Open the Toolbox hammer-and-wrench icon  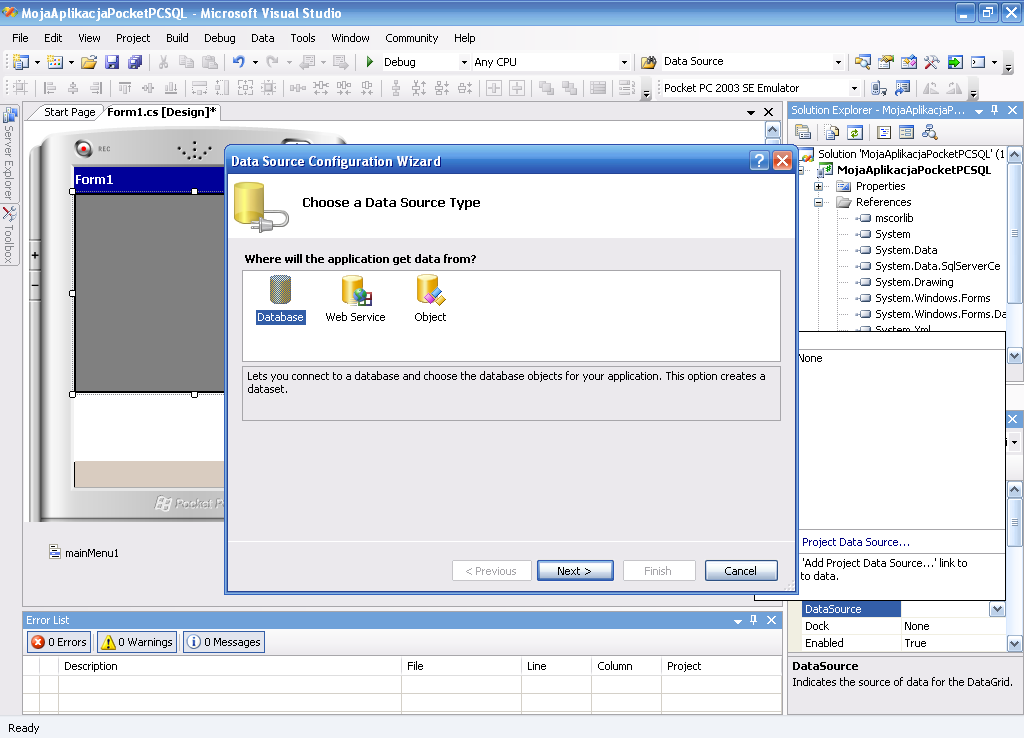tap(931, 62)
